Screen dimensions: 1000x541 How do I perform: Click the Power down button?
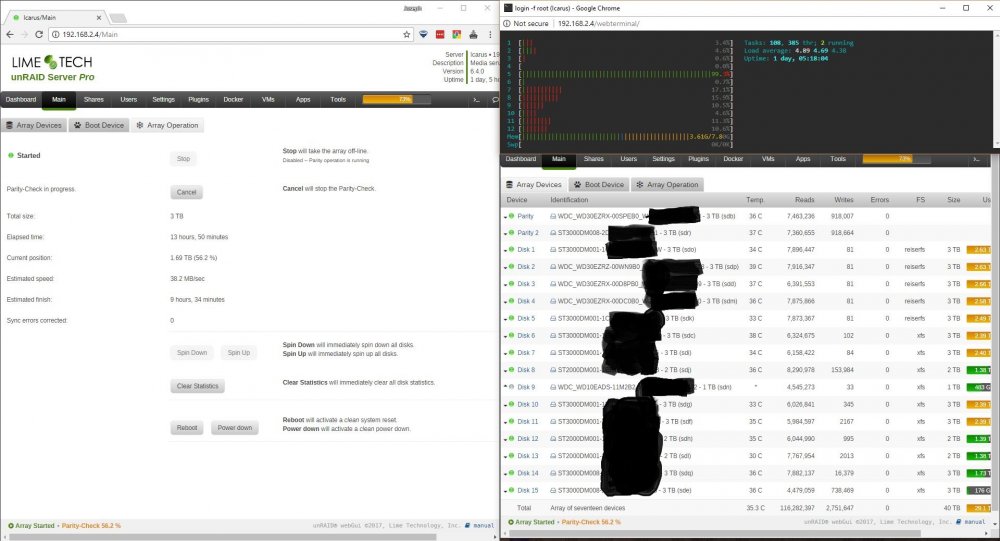tap(235, 428)
